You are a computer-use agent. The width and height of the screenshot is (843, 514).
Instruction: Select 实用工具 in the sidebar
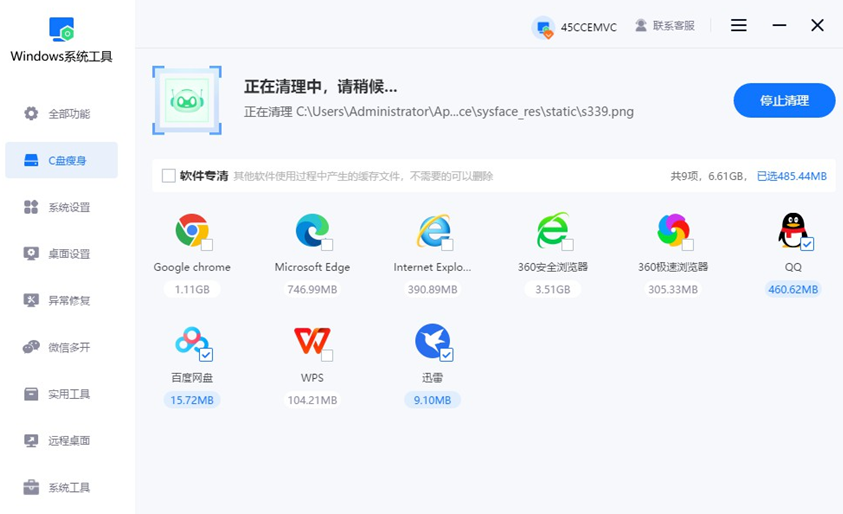[x=61, y=394]
